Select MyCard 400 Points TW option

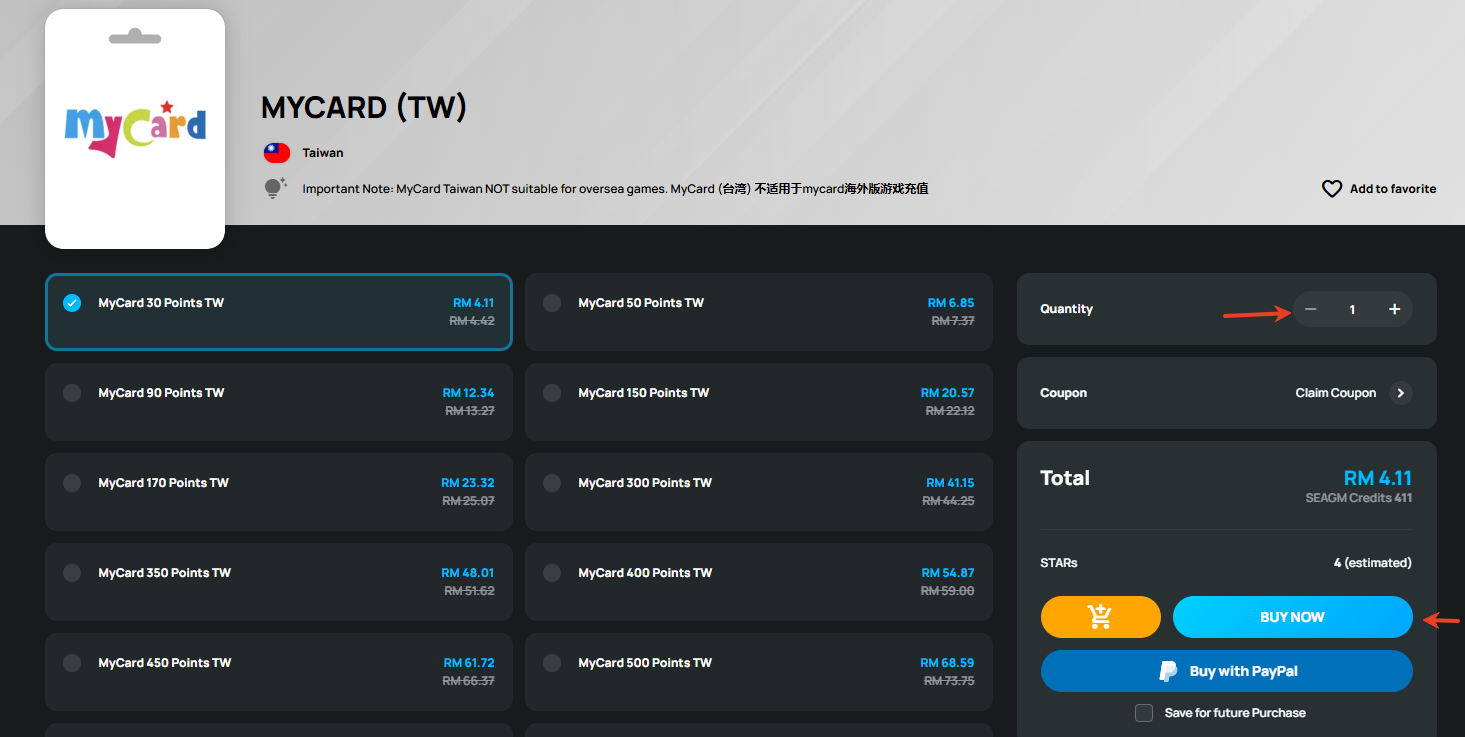click(759, 582)
